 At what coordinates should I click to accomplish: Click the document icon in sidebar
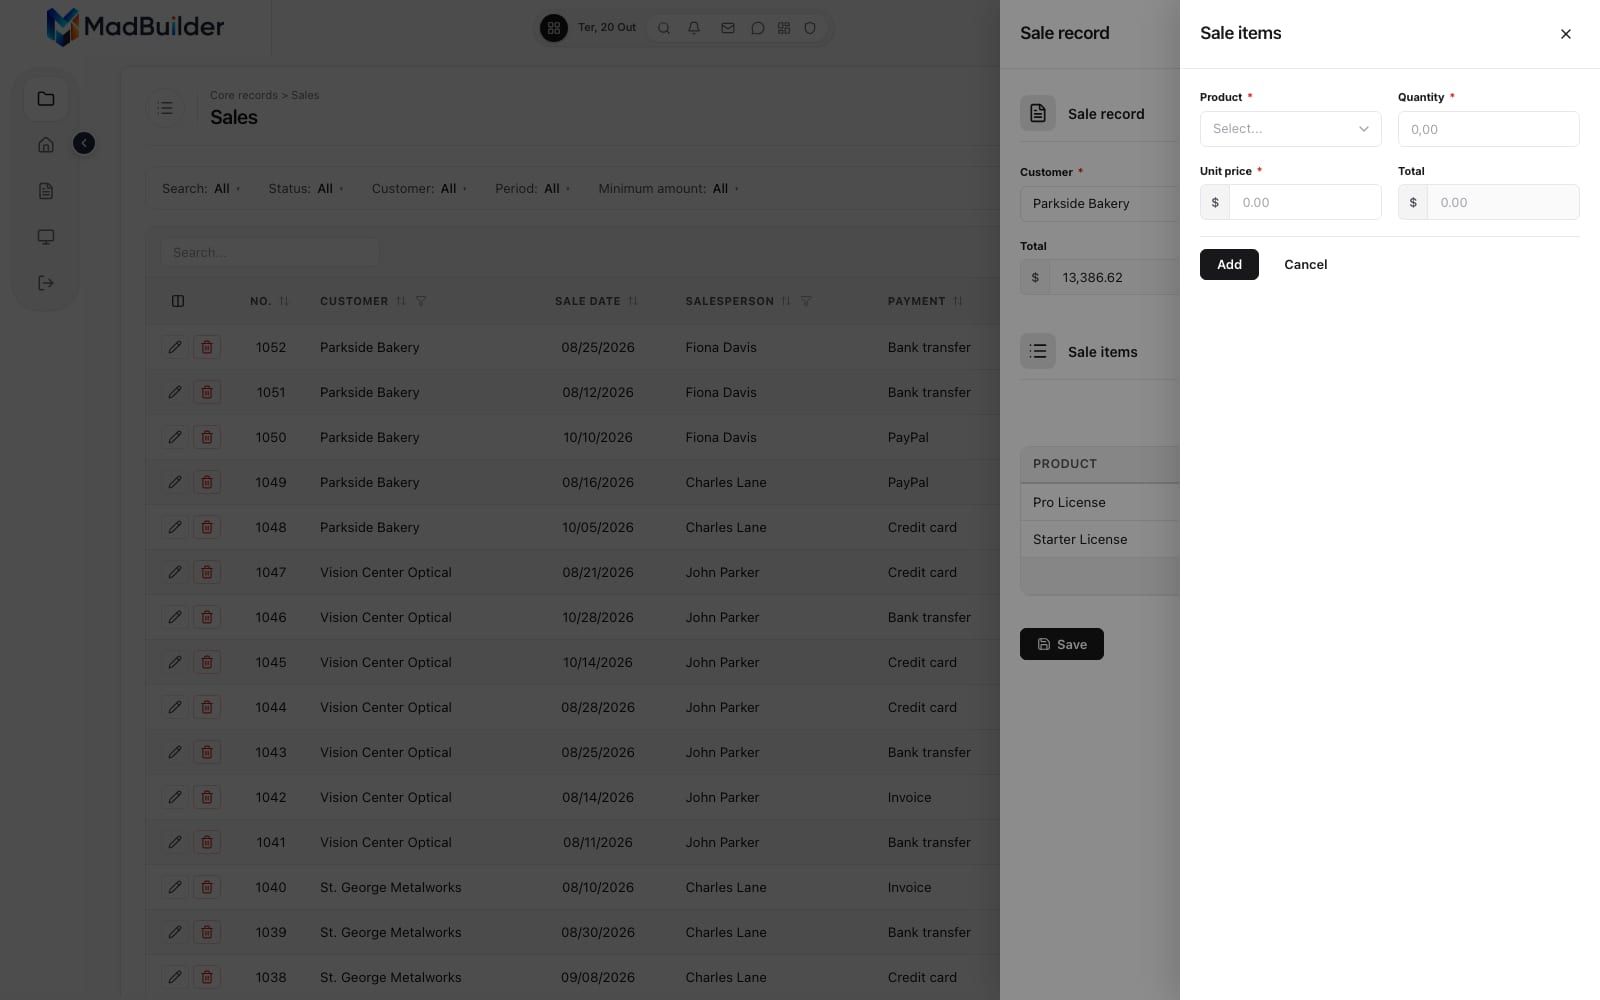click(x=46, y=191)
